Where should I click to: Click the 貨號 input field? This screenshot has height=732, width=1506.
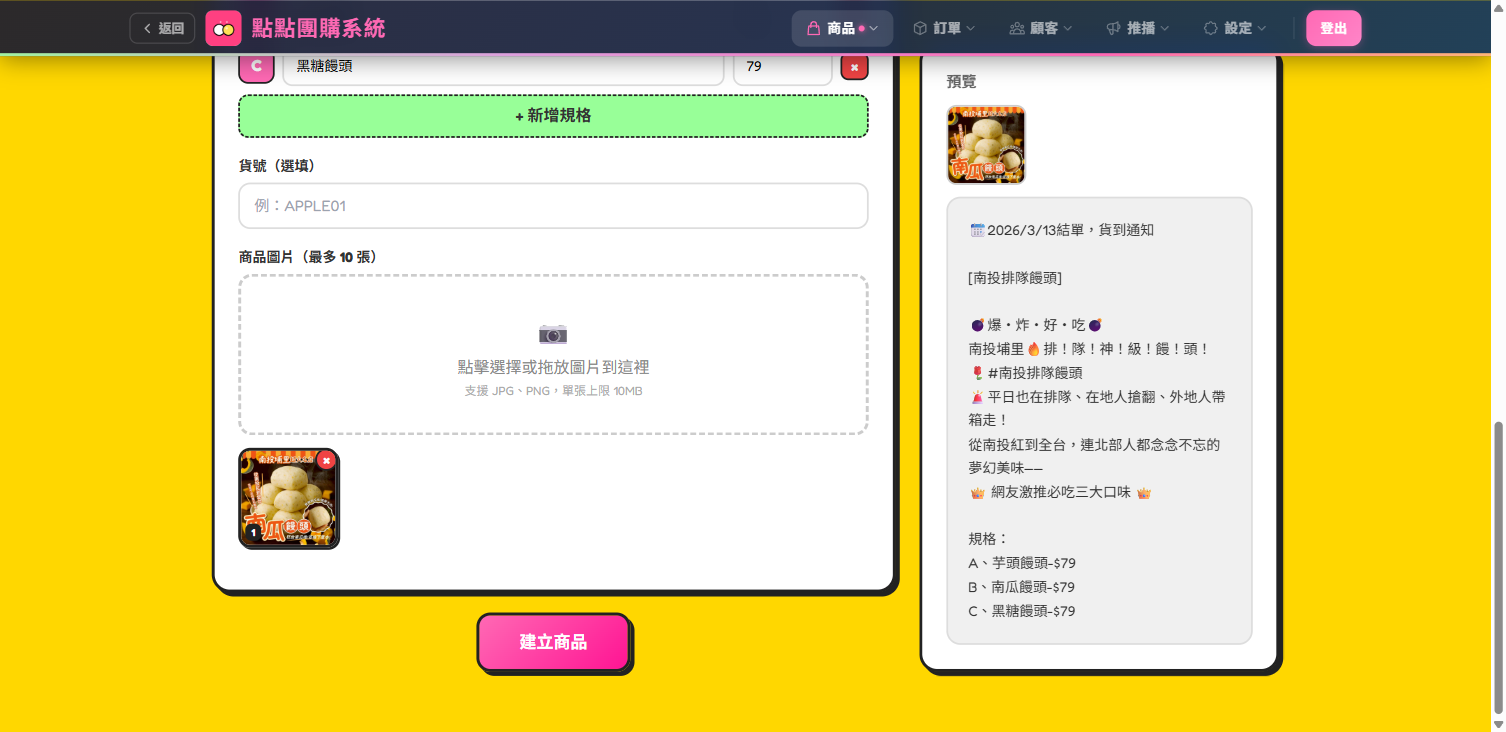(x=553, y=206)
